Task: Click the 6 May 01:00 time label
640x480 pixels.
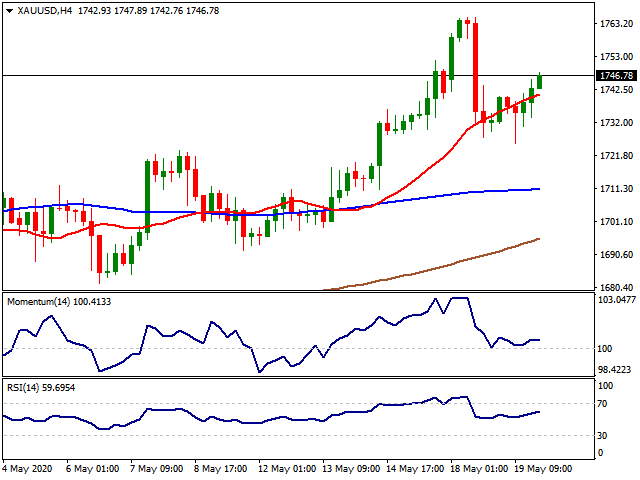Action: (x=92, y=469)
